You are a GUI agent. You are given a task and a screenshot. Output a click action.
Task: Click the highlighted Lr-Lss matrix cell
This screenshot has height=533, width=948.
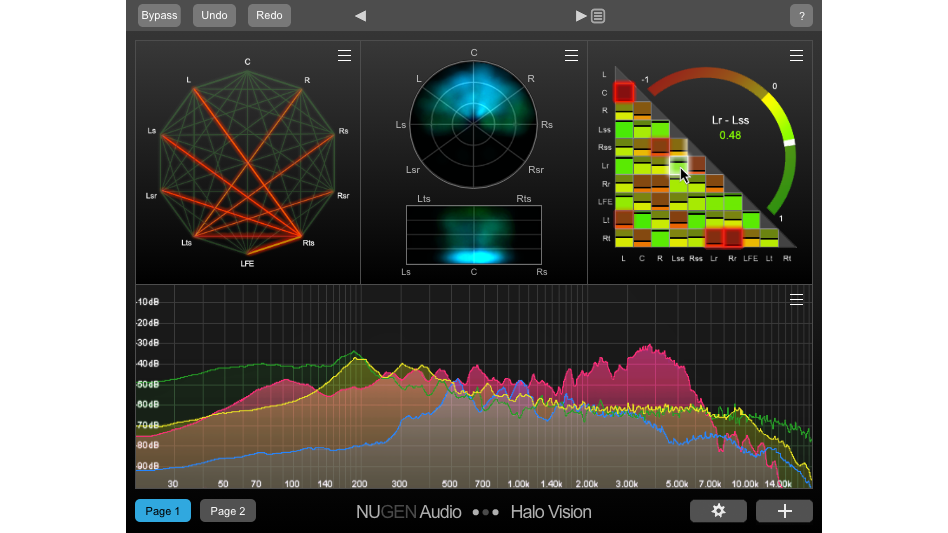[x=678, y=165]
